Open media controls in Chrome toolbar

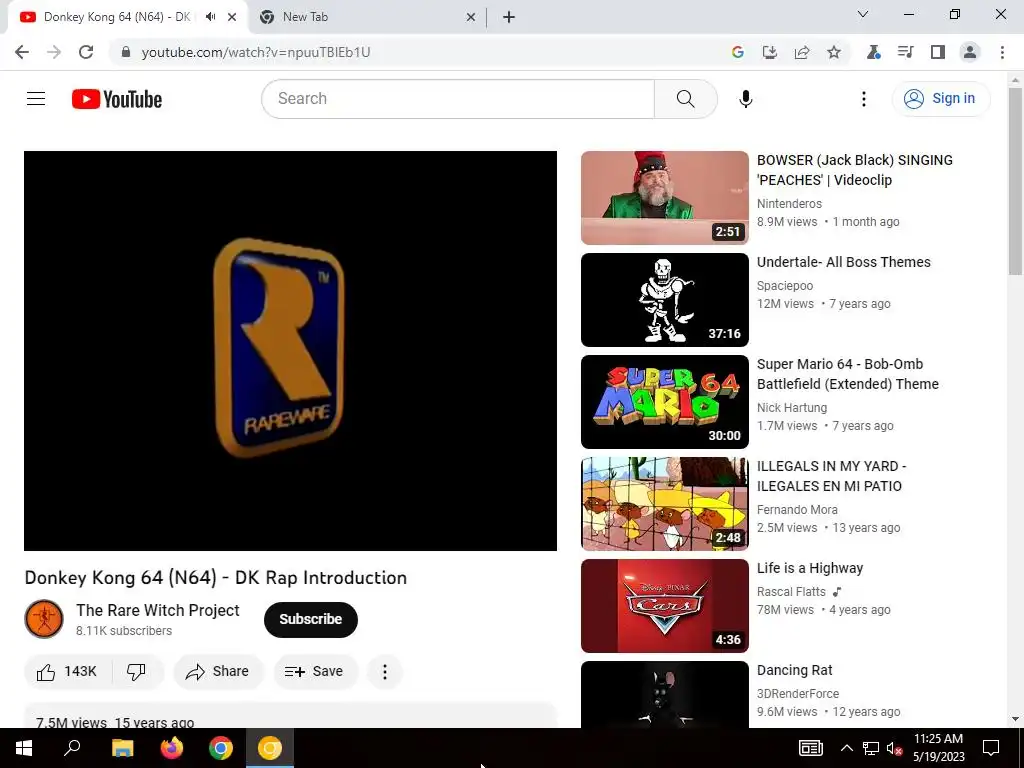pos(905,52)
